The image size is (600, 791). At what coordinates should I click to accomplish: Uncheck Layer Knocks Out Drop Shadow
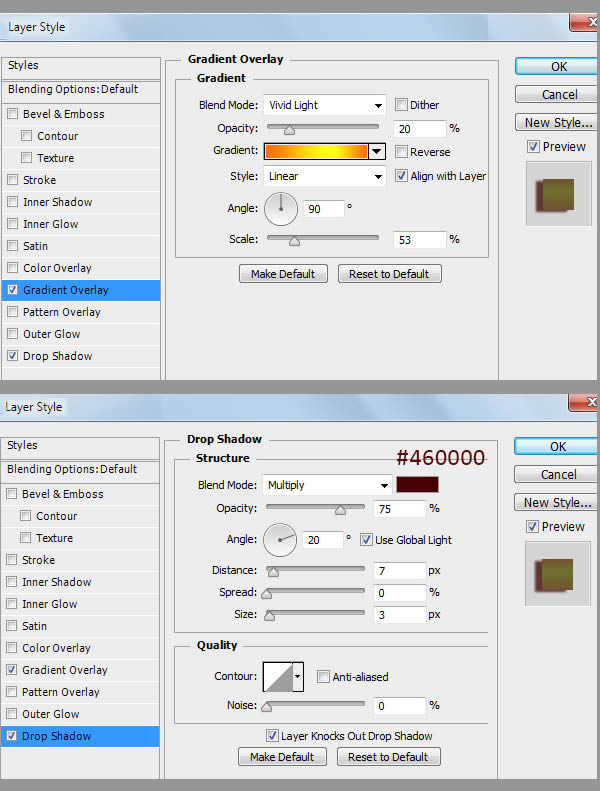pos(272,736)
